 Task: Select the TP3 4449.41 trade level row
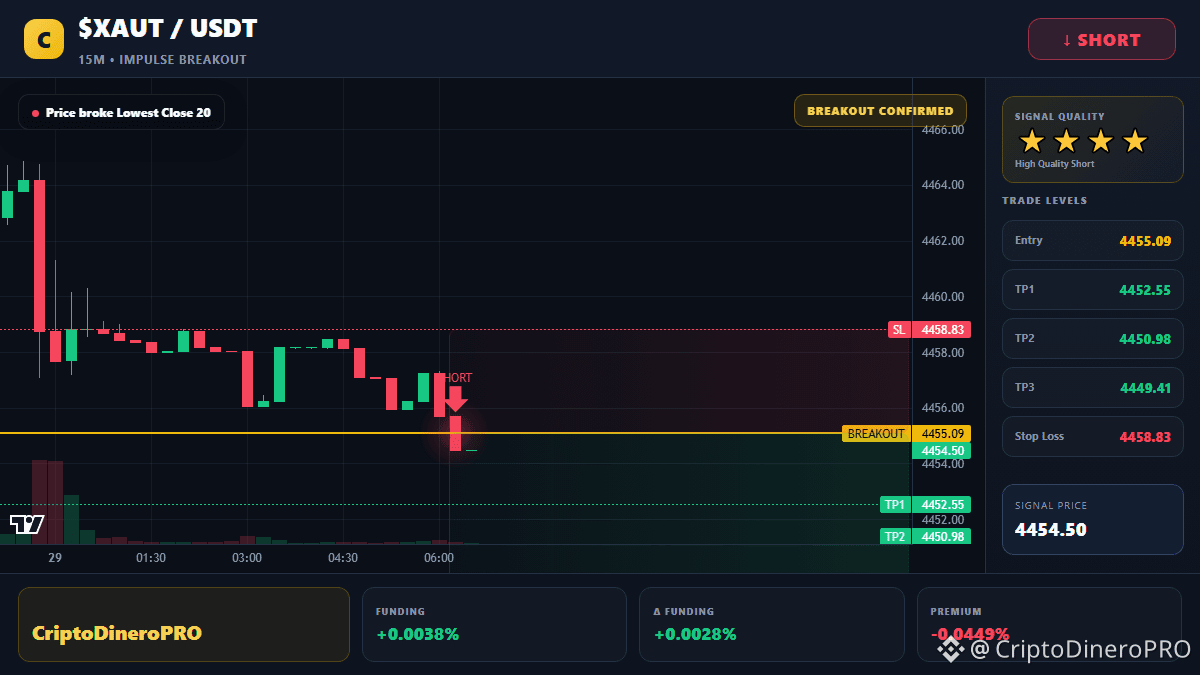1093,388
